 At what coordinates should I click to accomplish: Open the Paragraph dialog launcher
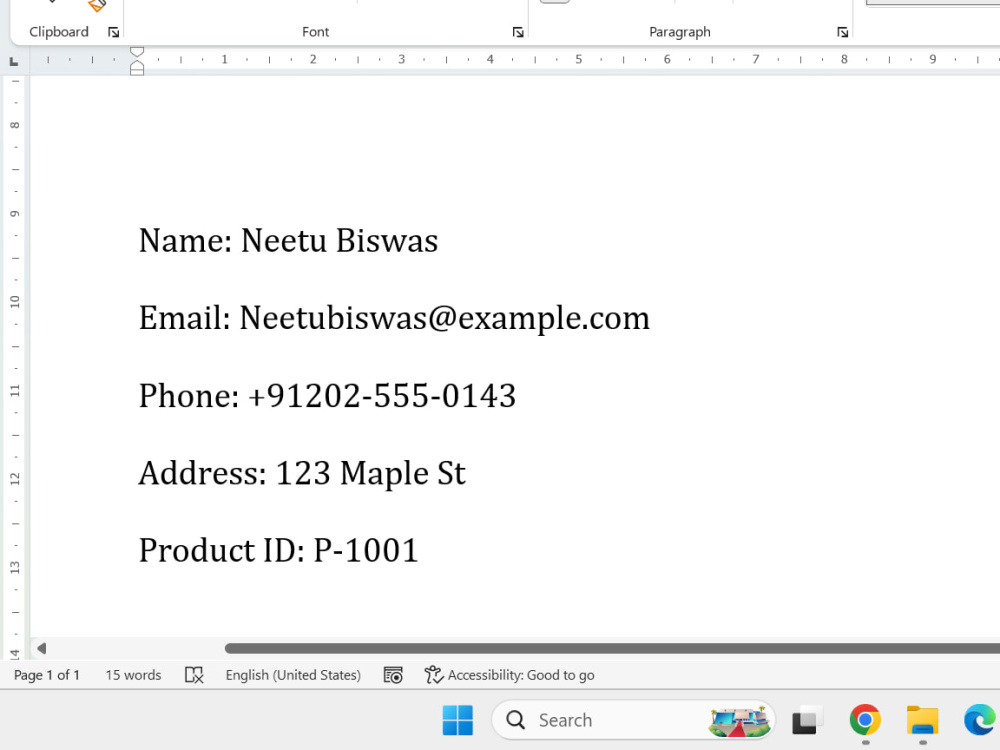[x=842, y=33]
